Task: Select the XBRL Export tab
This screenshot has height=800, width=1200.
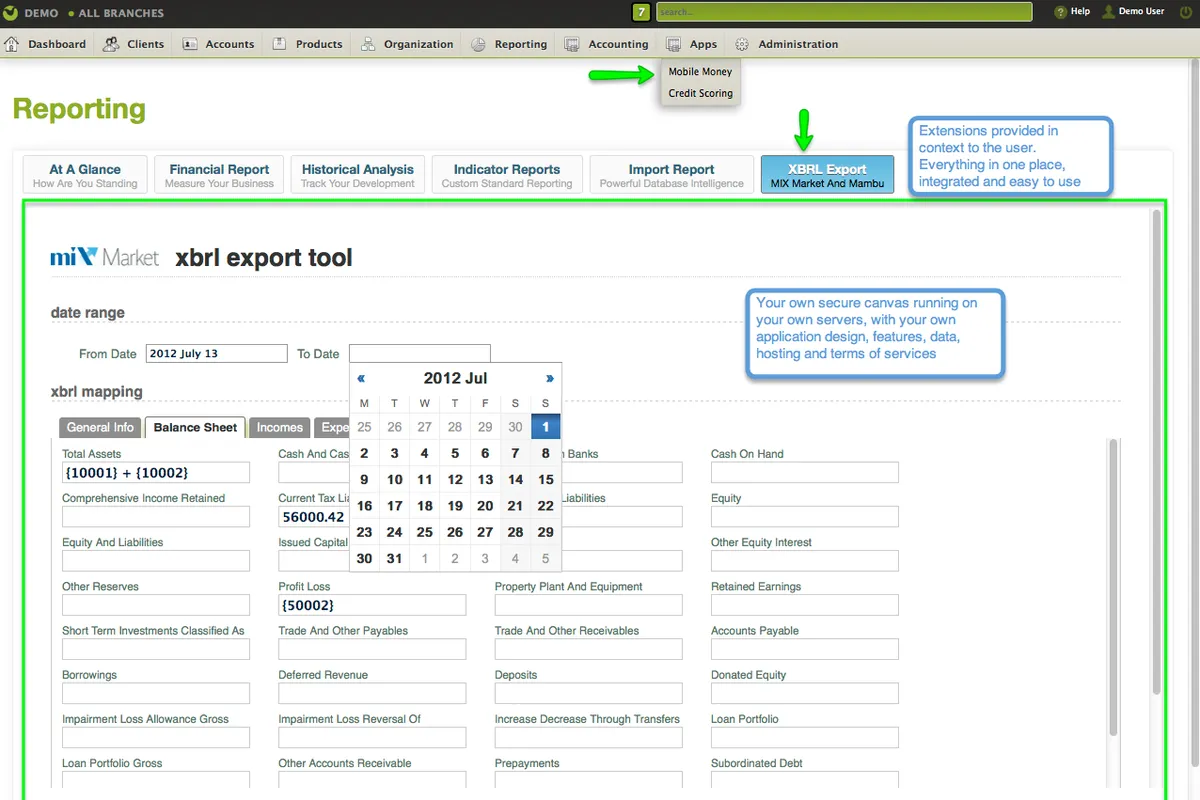Action: (x=827, y=174)
